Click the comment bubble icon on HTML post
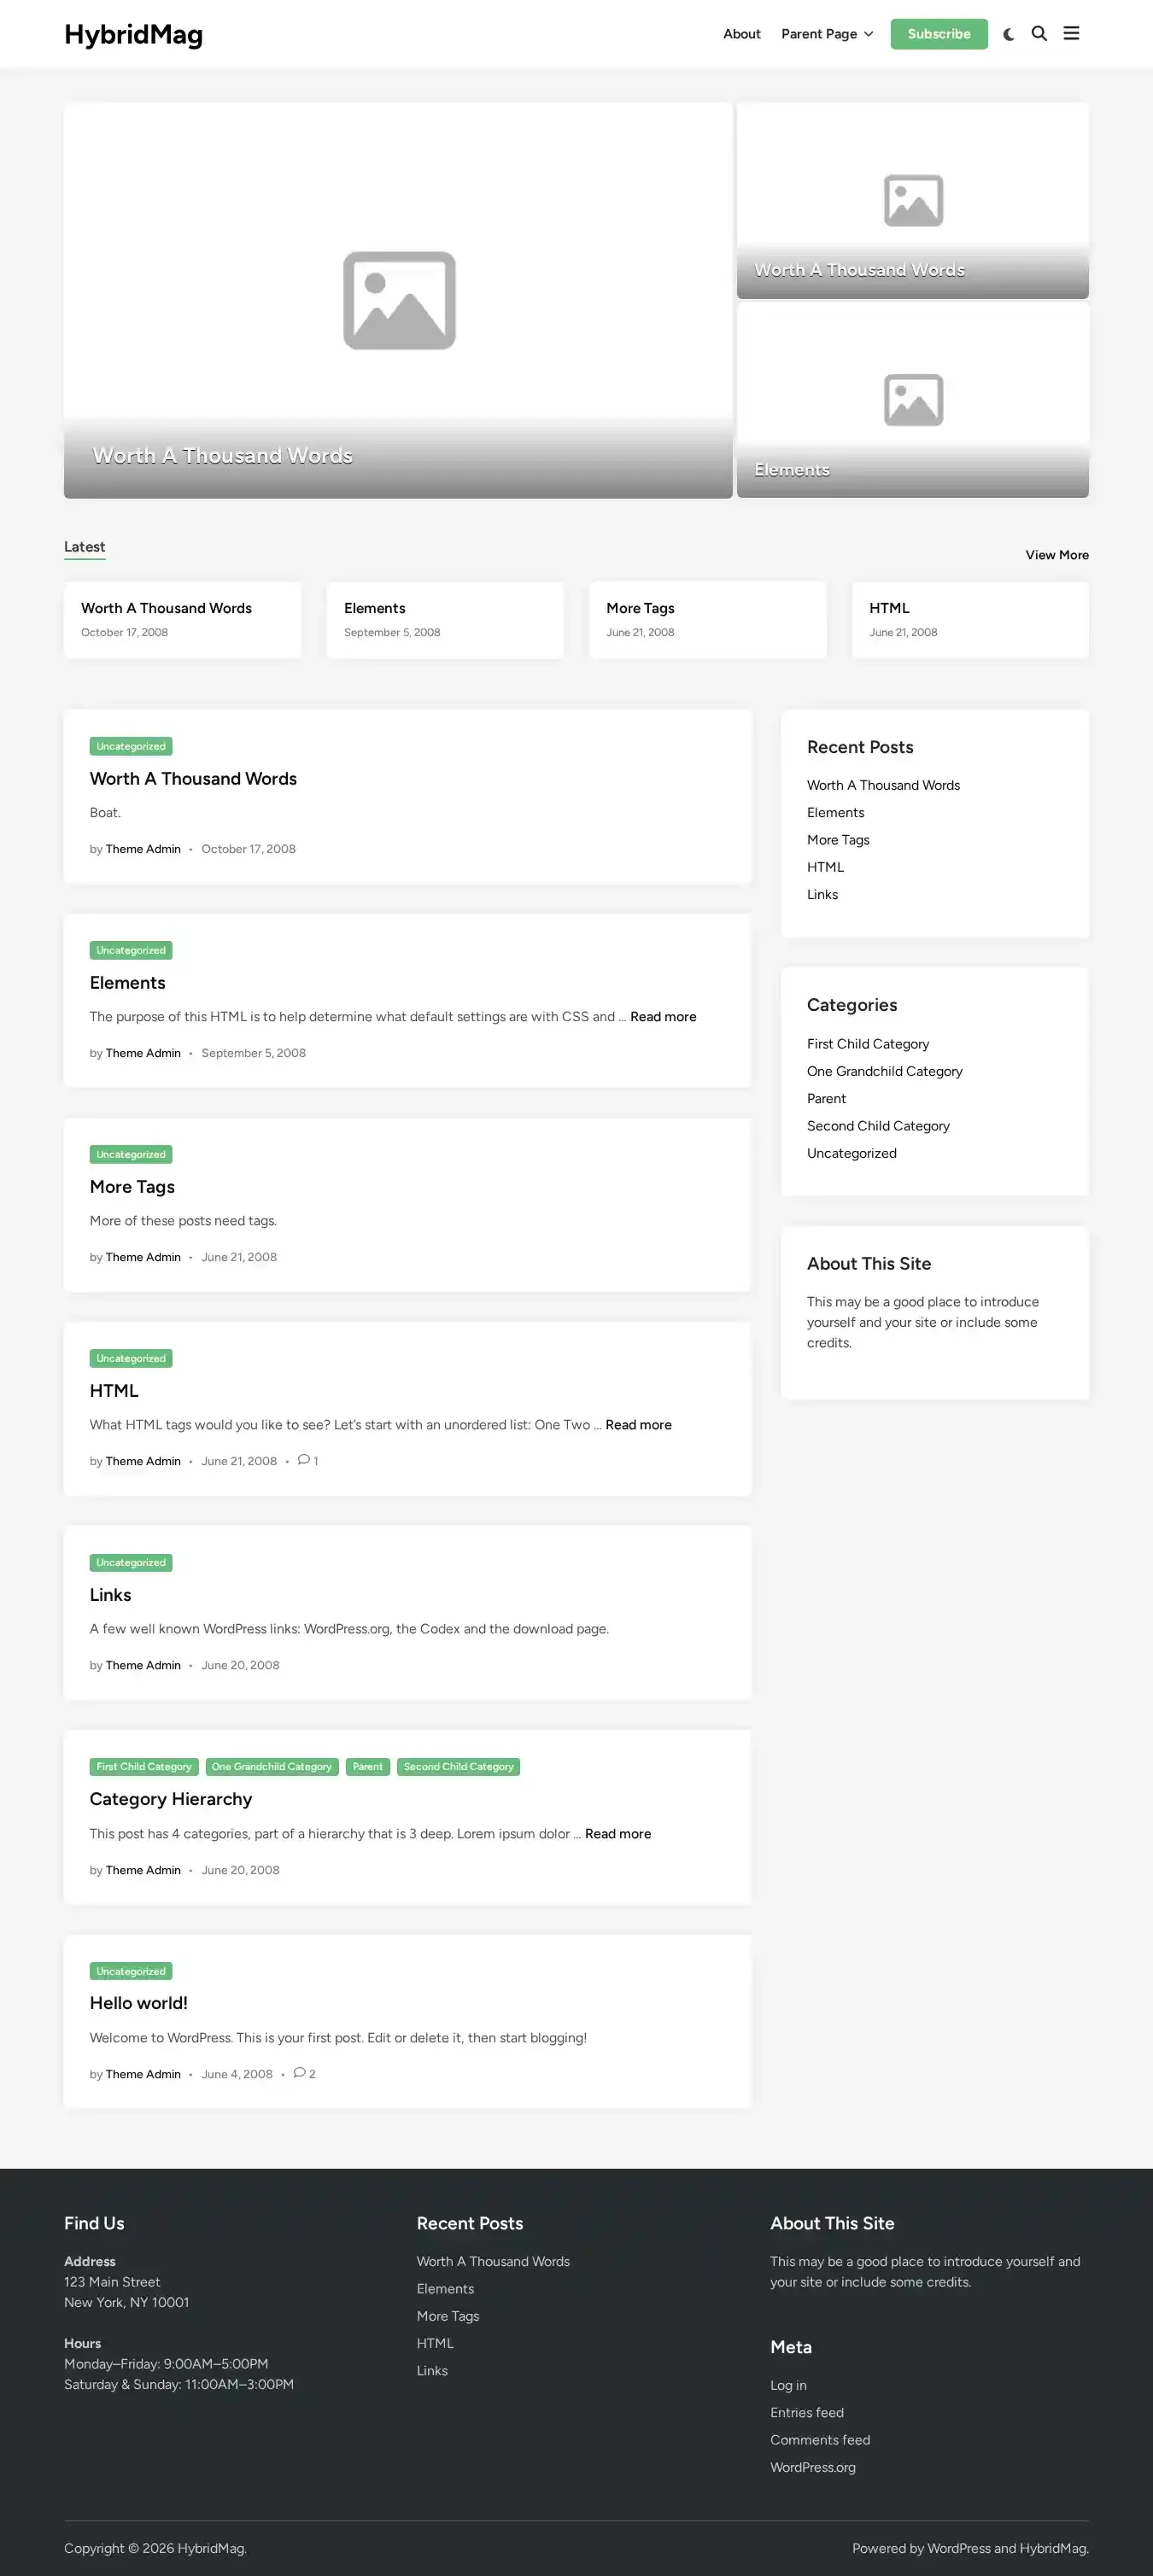The height and width of the screenshot is (2576, 1153). [303, 1460]
